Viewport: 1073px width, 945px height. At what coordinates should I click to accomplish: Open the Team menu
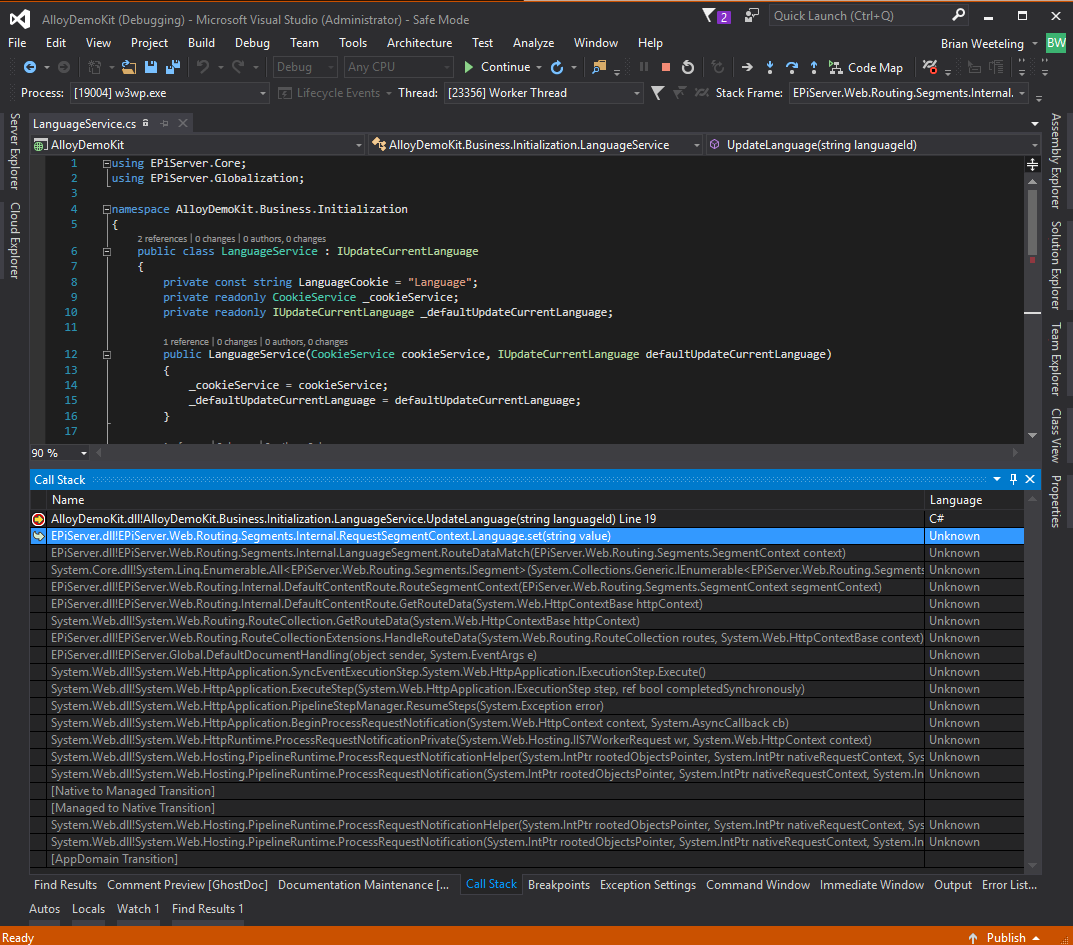(x=304, y=42)
